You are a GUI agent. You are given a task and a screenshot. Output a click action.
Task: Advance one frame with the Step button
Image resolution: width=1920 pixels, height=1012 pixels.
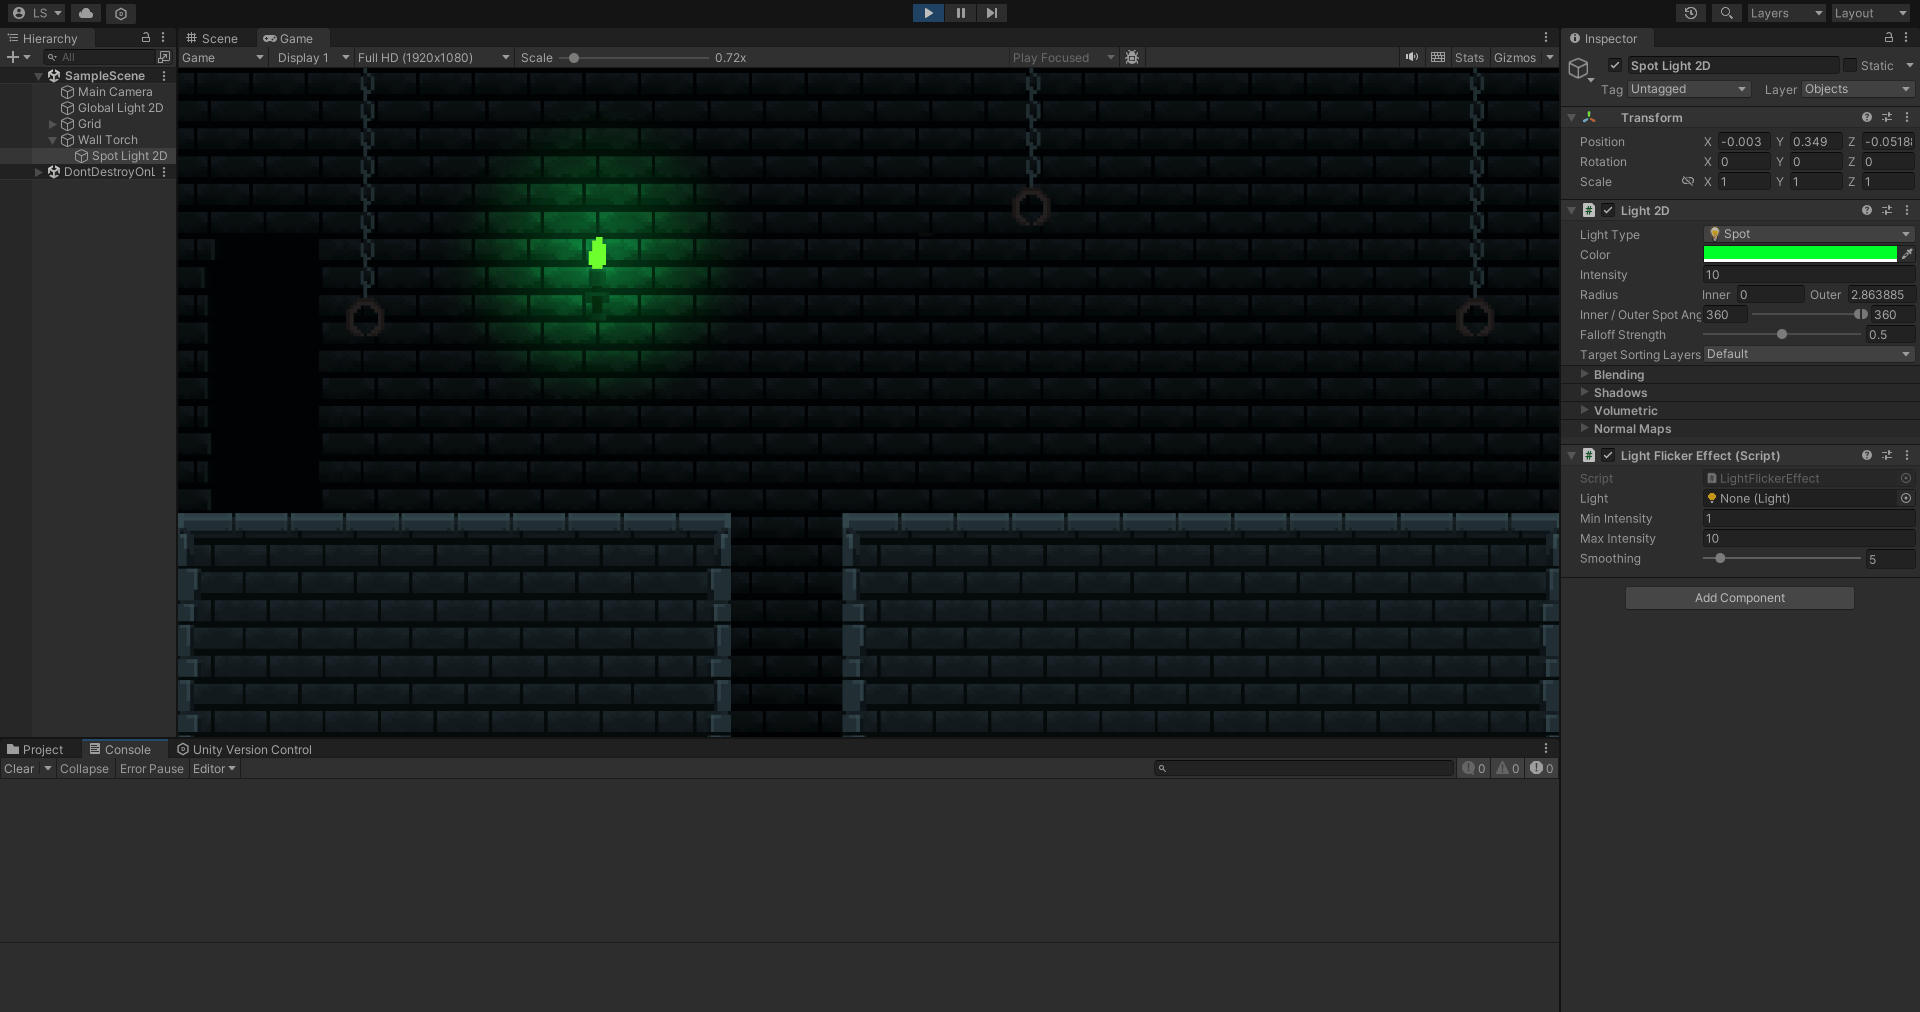pyautogui.click(x=991, y=13)
